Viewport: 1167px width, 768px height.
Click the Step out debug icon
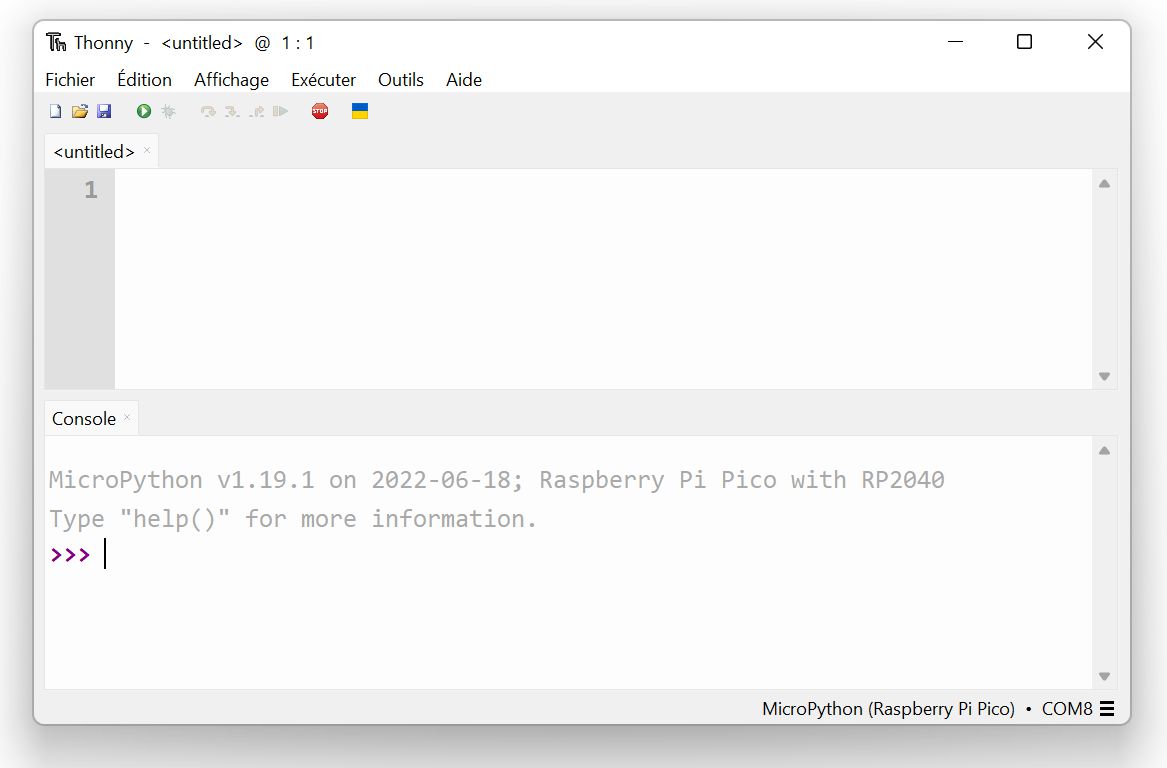257,112
